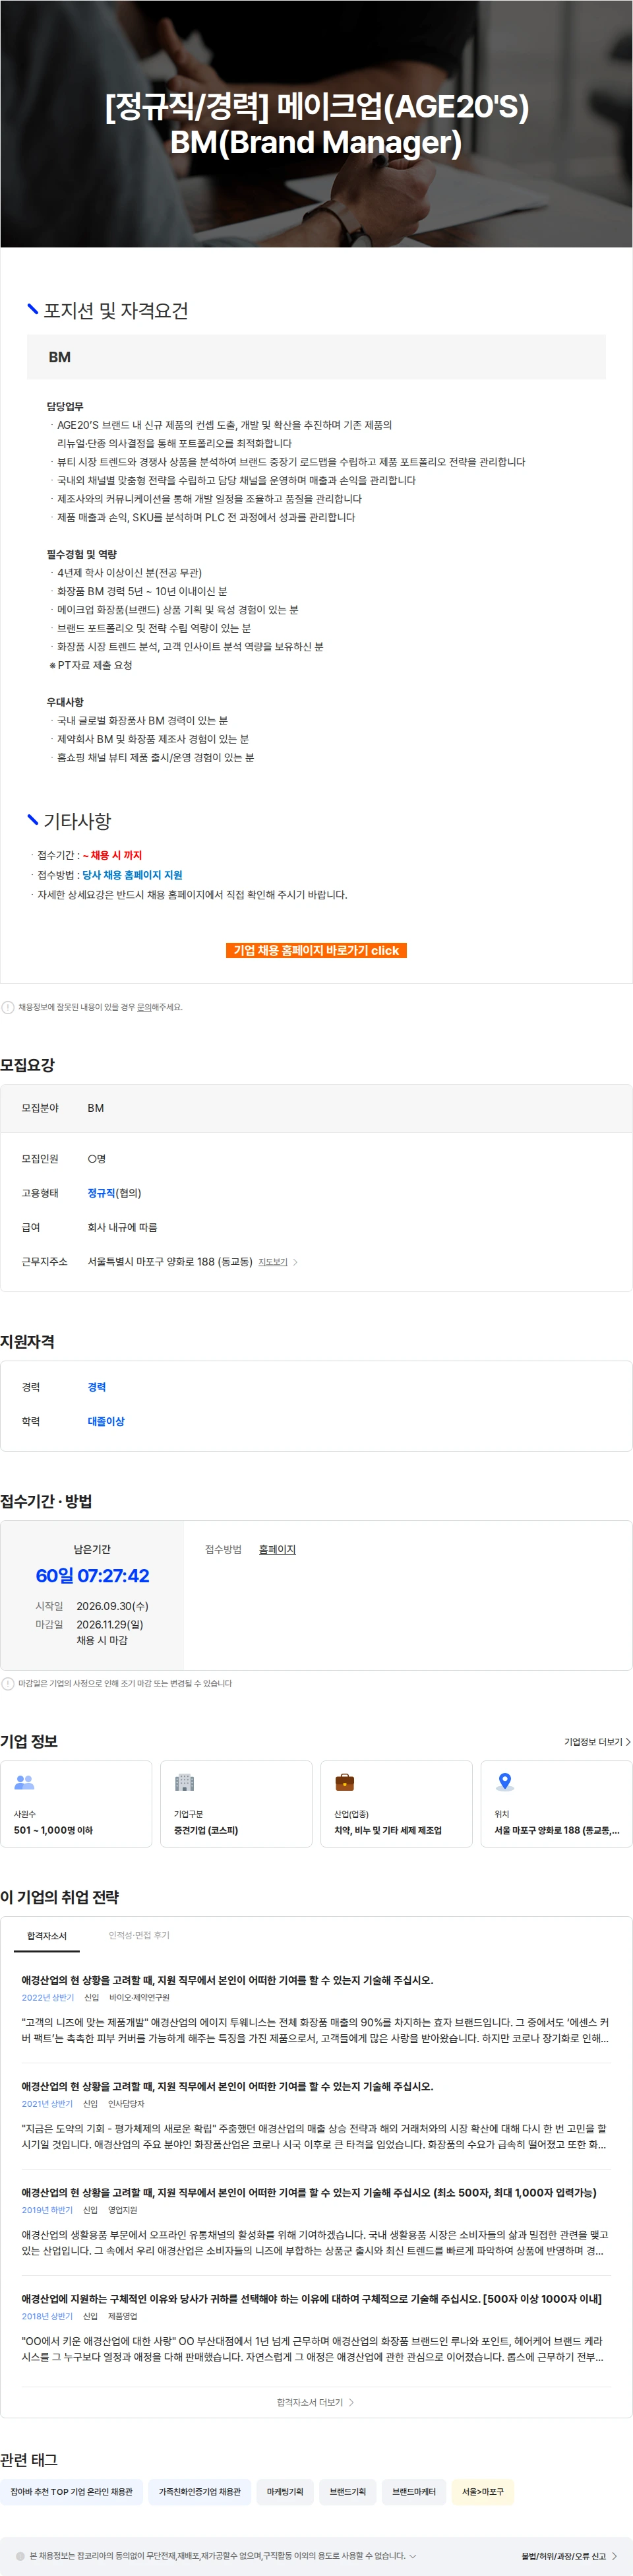The width and height of the screenshot is (633, 2576).
Task: Click the 불법/허위/과장/오류 신고 link
Action: click(568, 2556)
